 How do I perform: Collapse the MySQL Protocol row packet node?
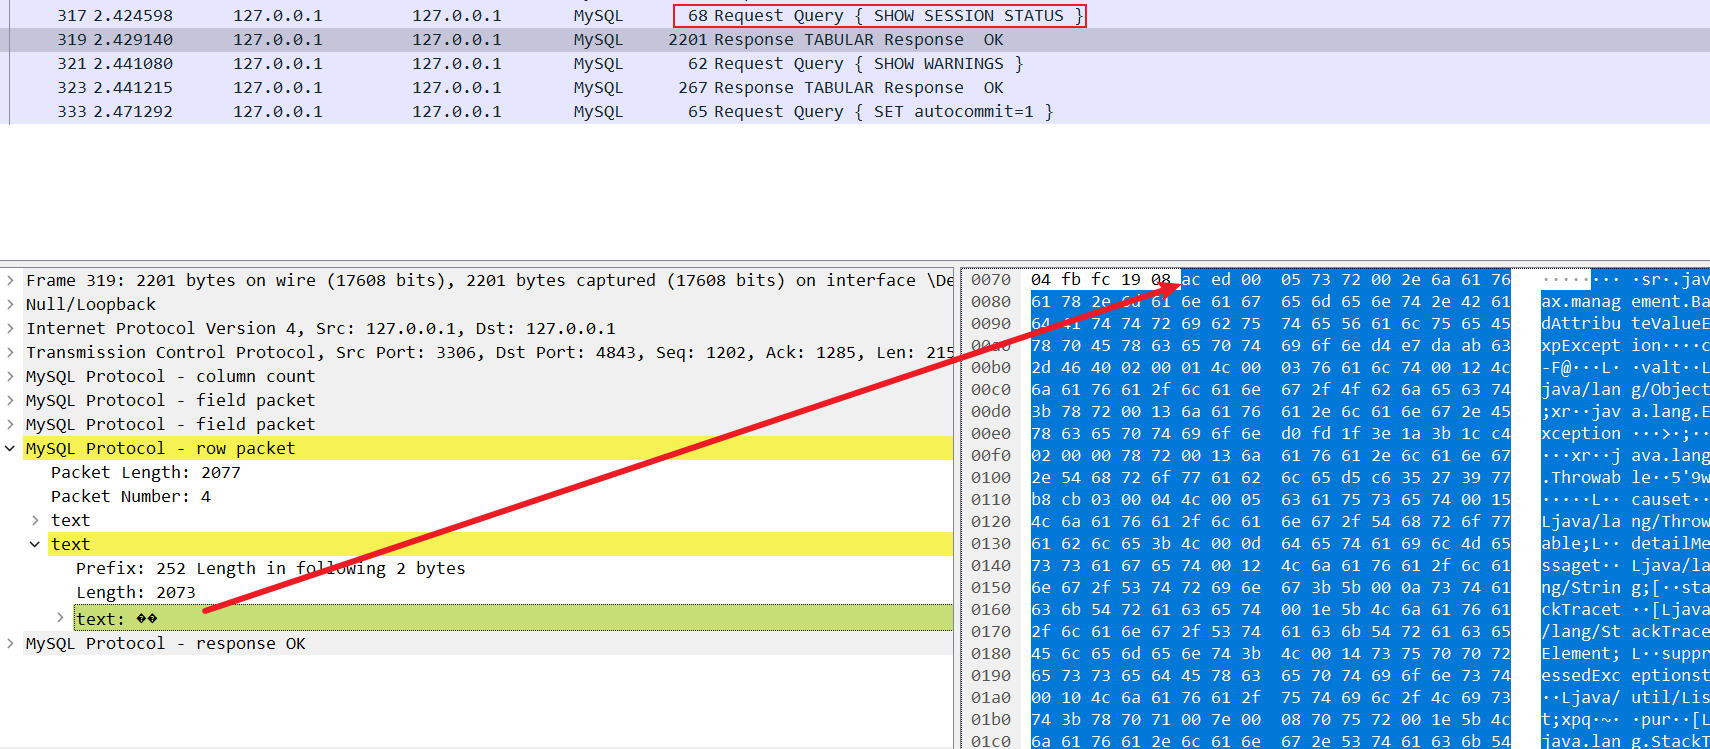click(10, 449)
